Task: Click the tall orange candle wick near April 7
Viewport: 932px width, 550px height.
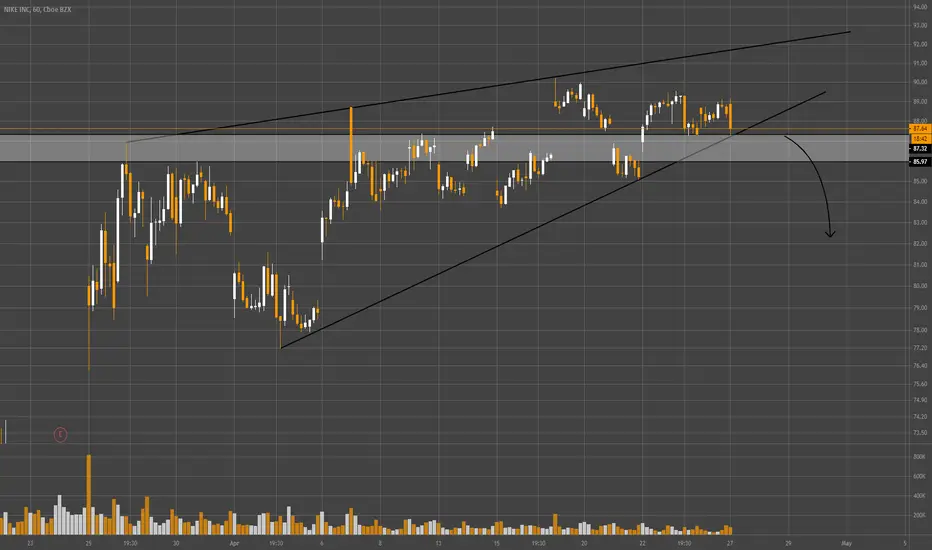Action: click(351, 137)
